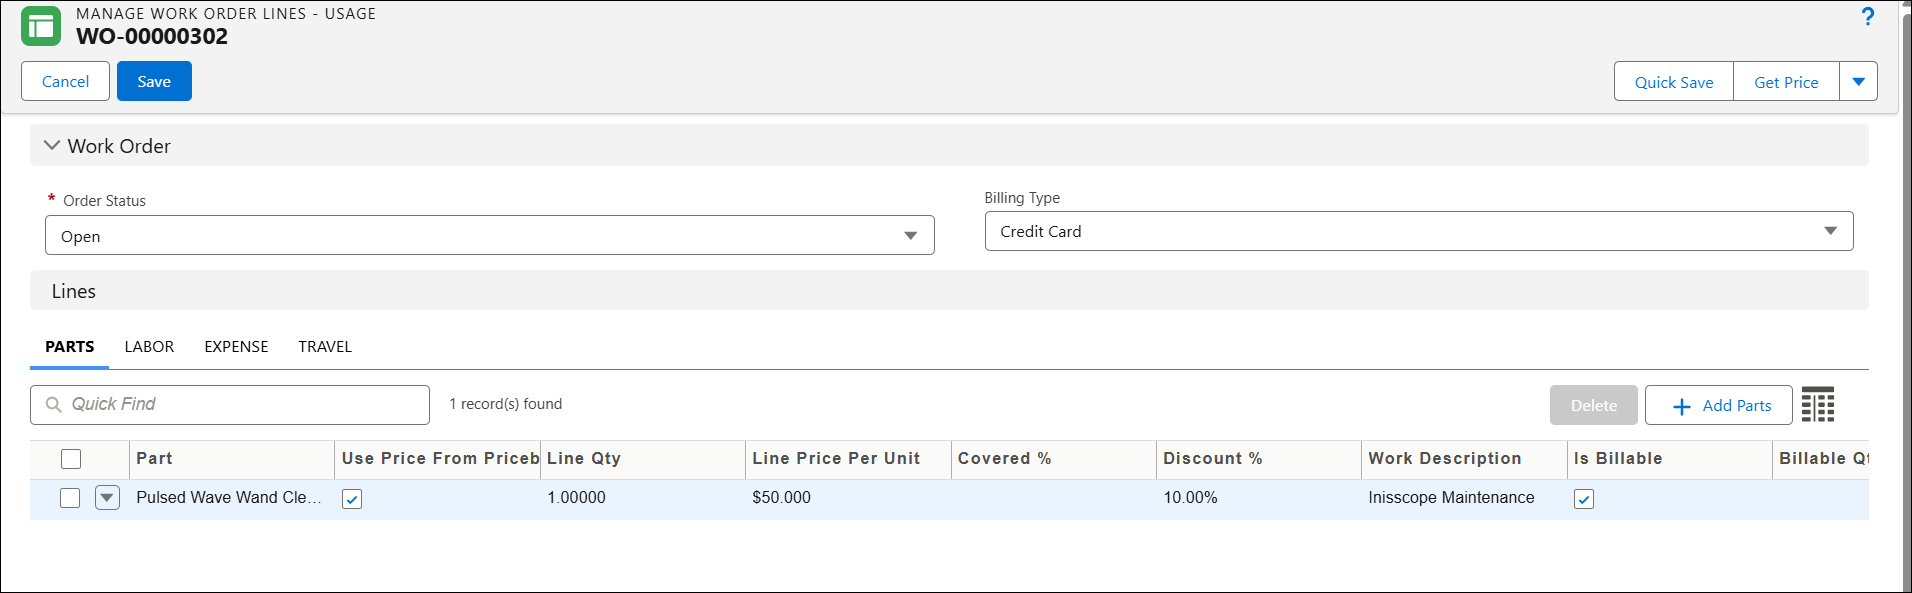Click the Lines section header

(x=949, y=291)
